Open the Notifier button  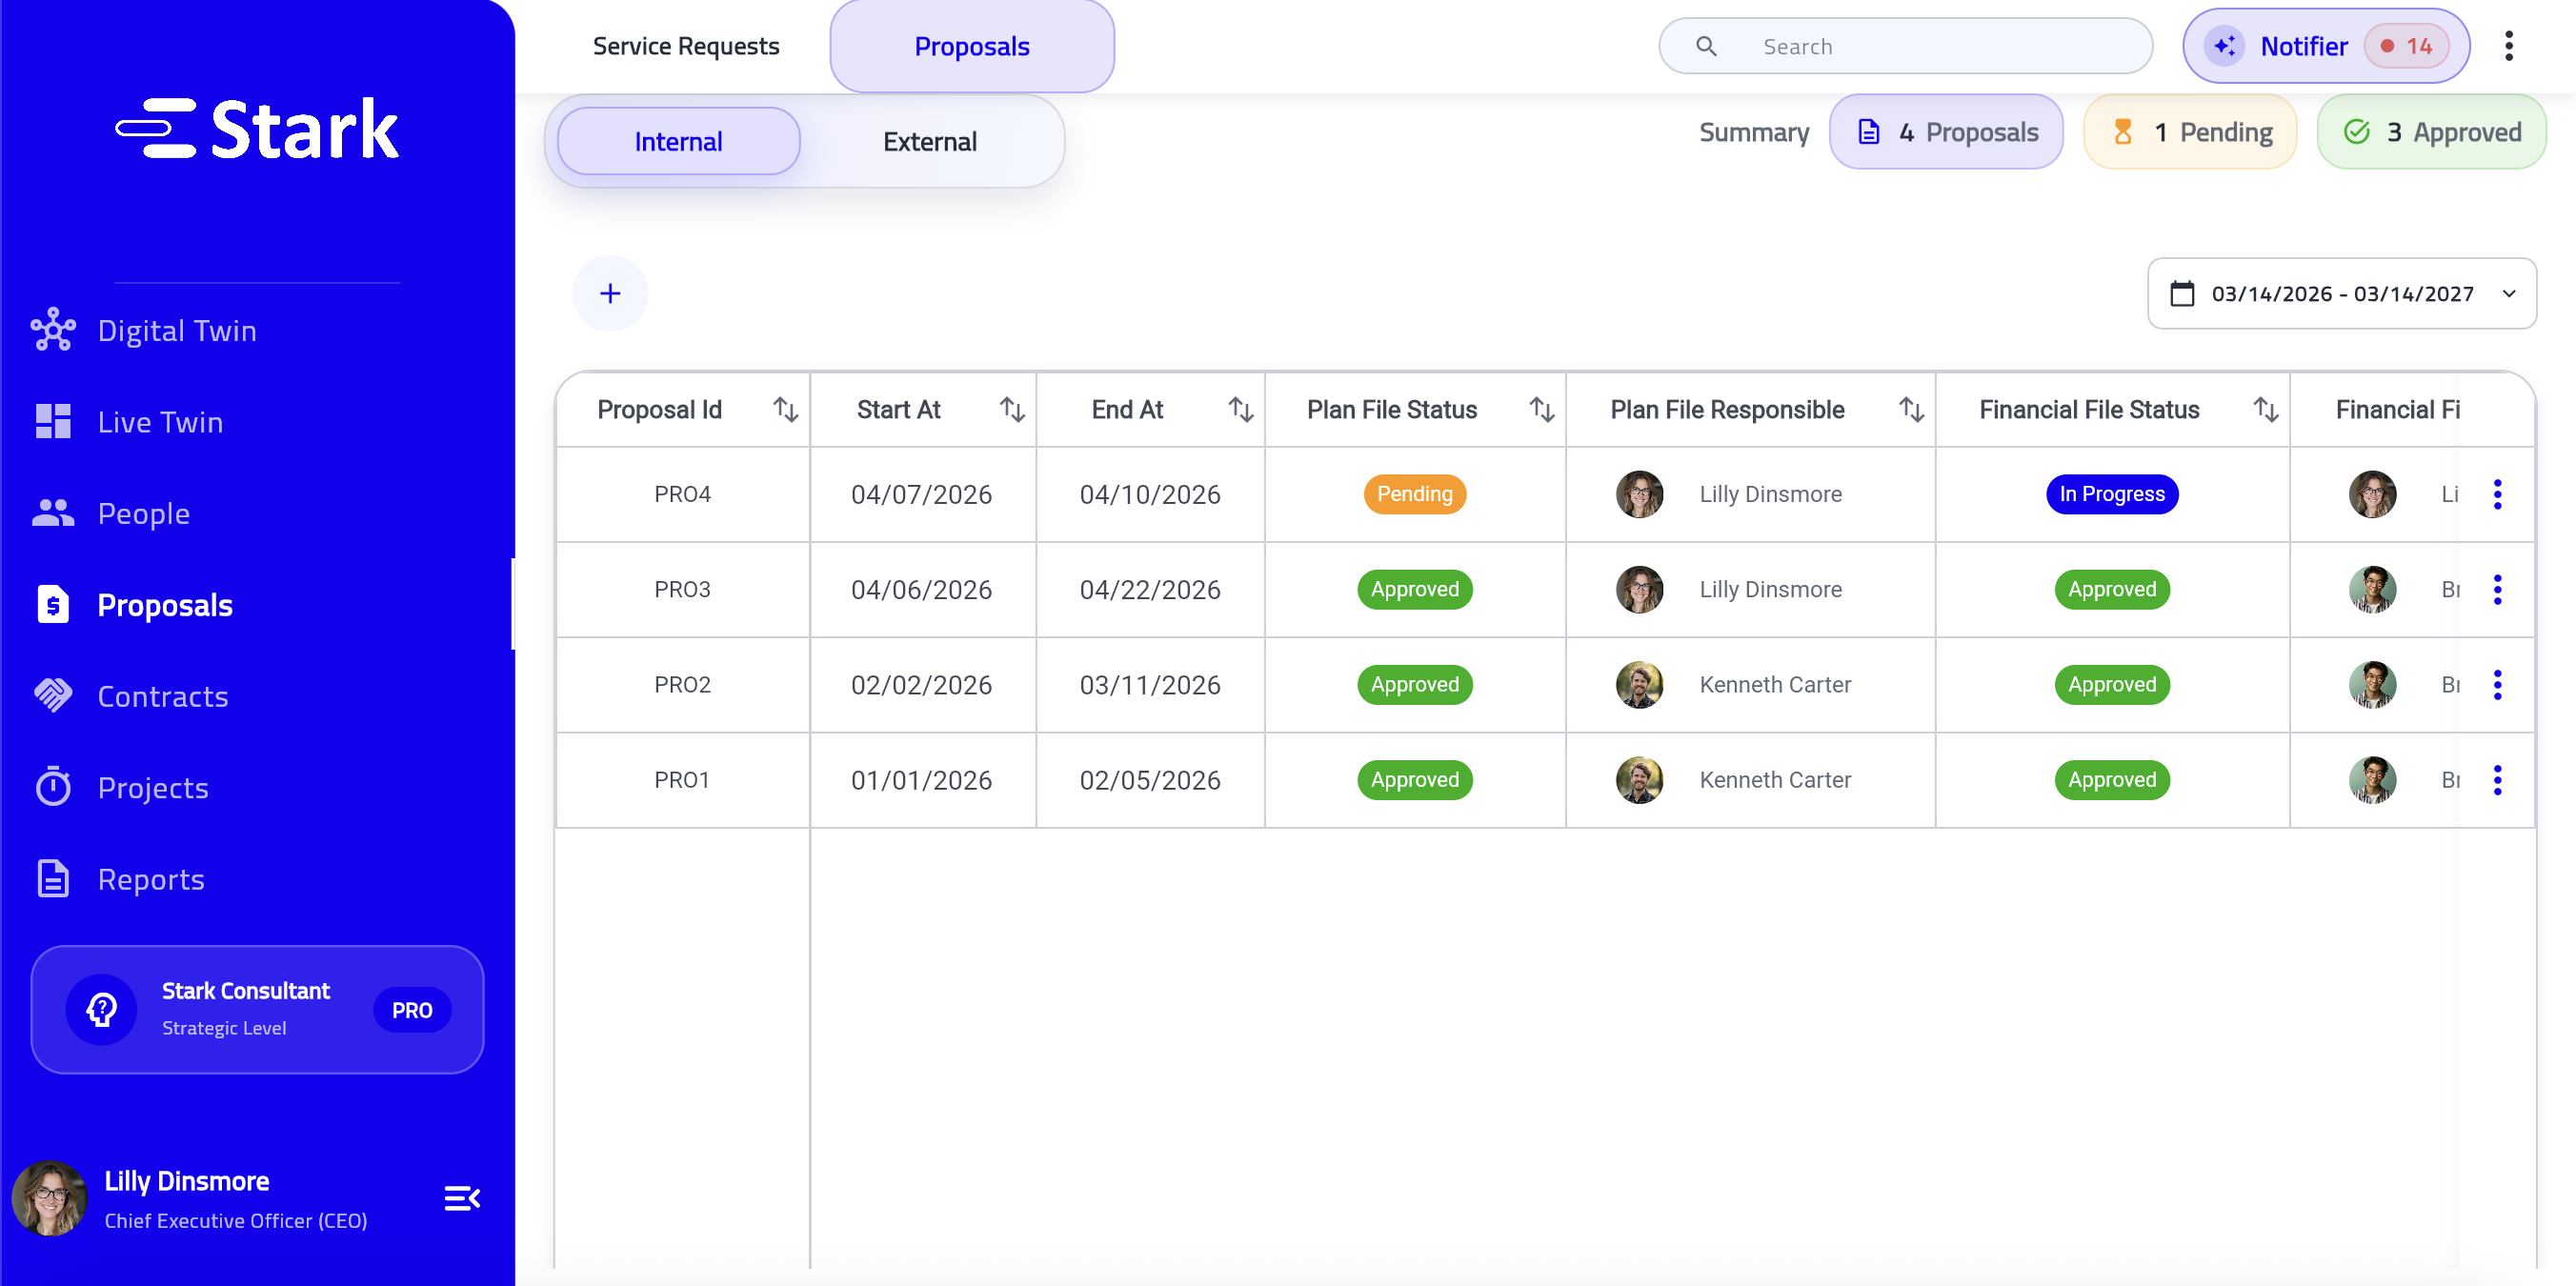(x=2325, y=46)
